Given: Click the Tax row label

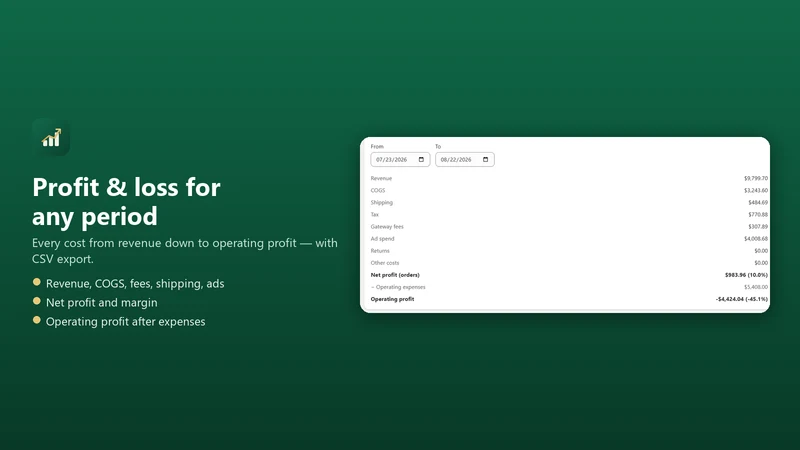Looking at the screenshot, I should 374,215.
